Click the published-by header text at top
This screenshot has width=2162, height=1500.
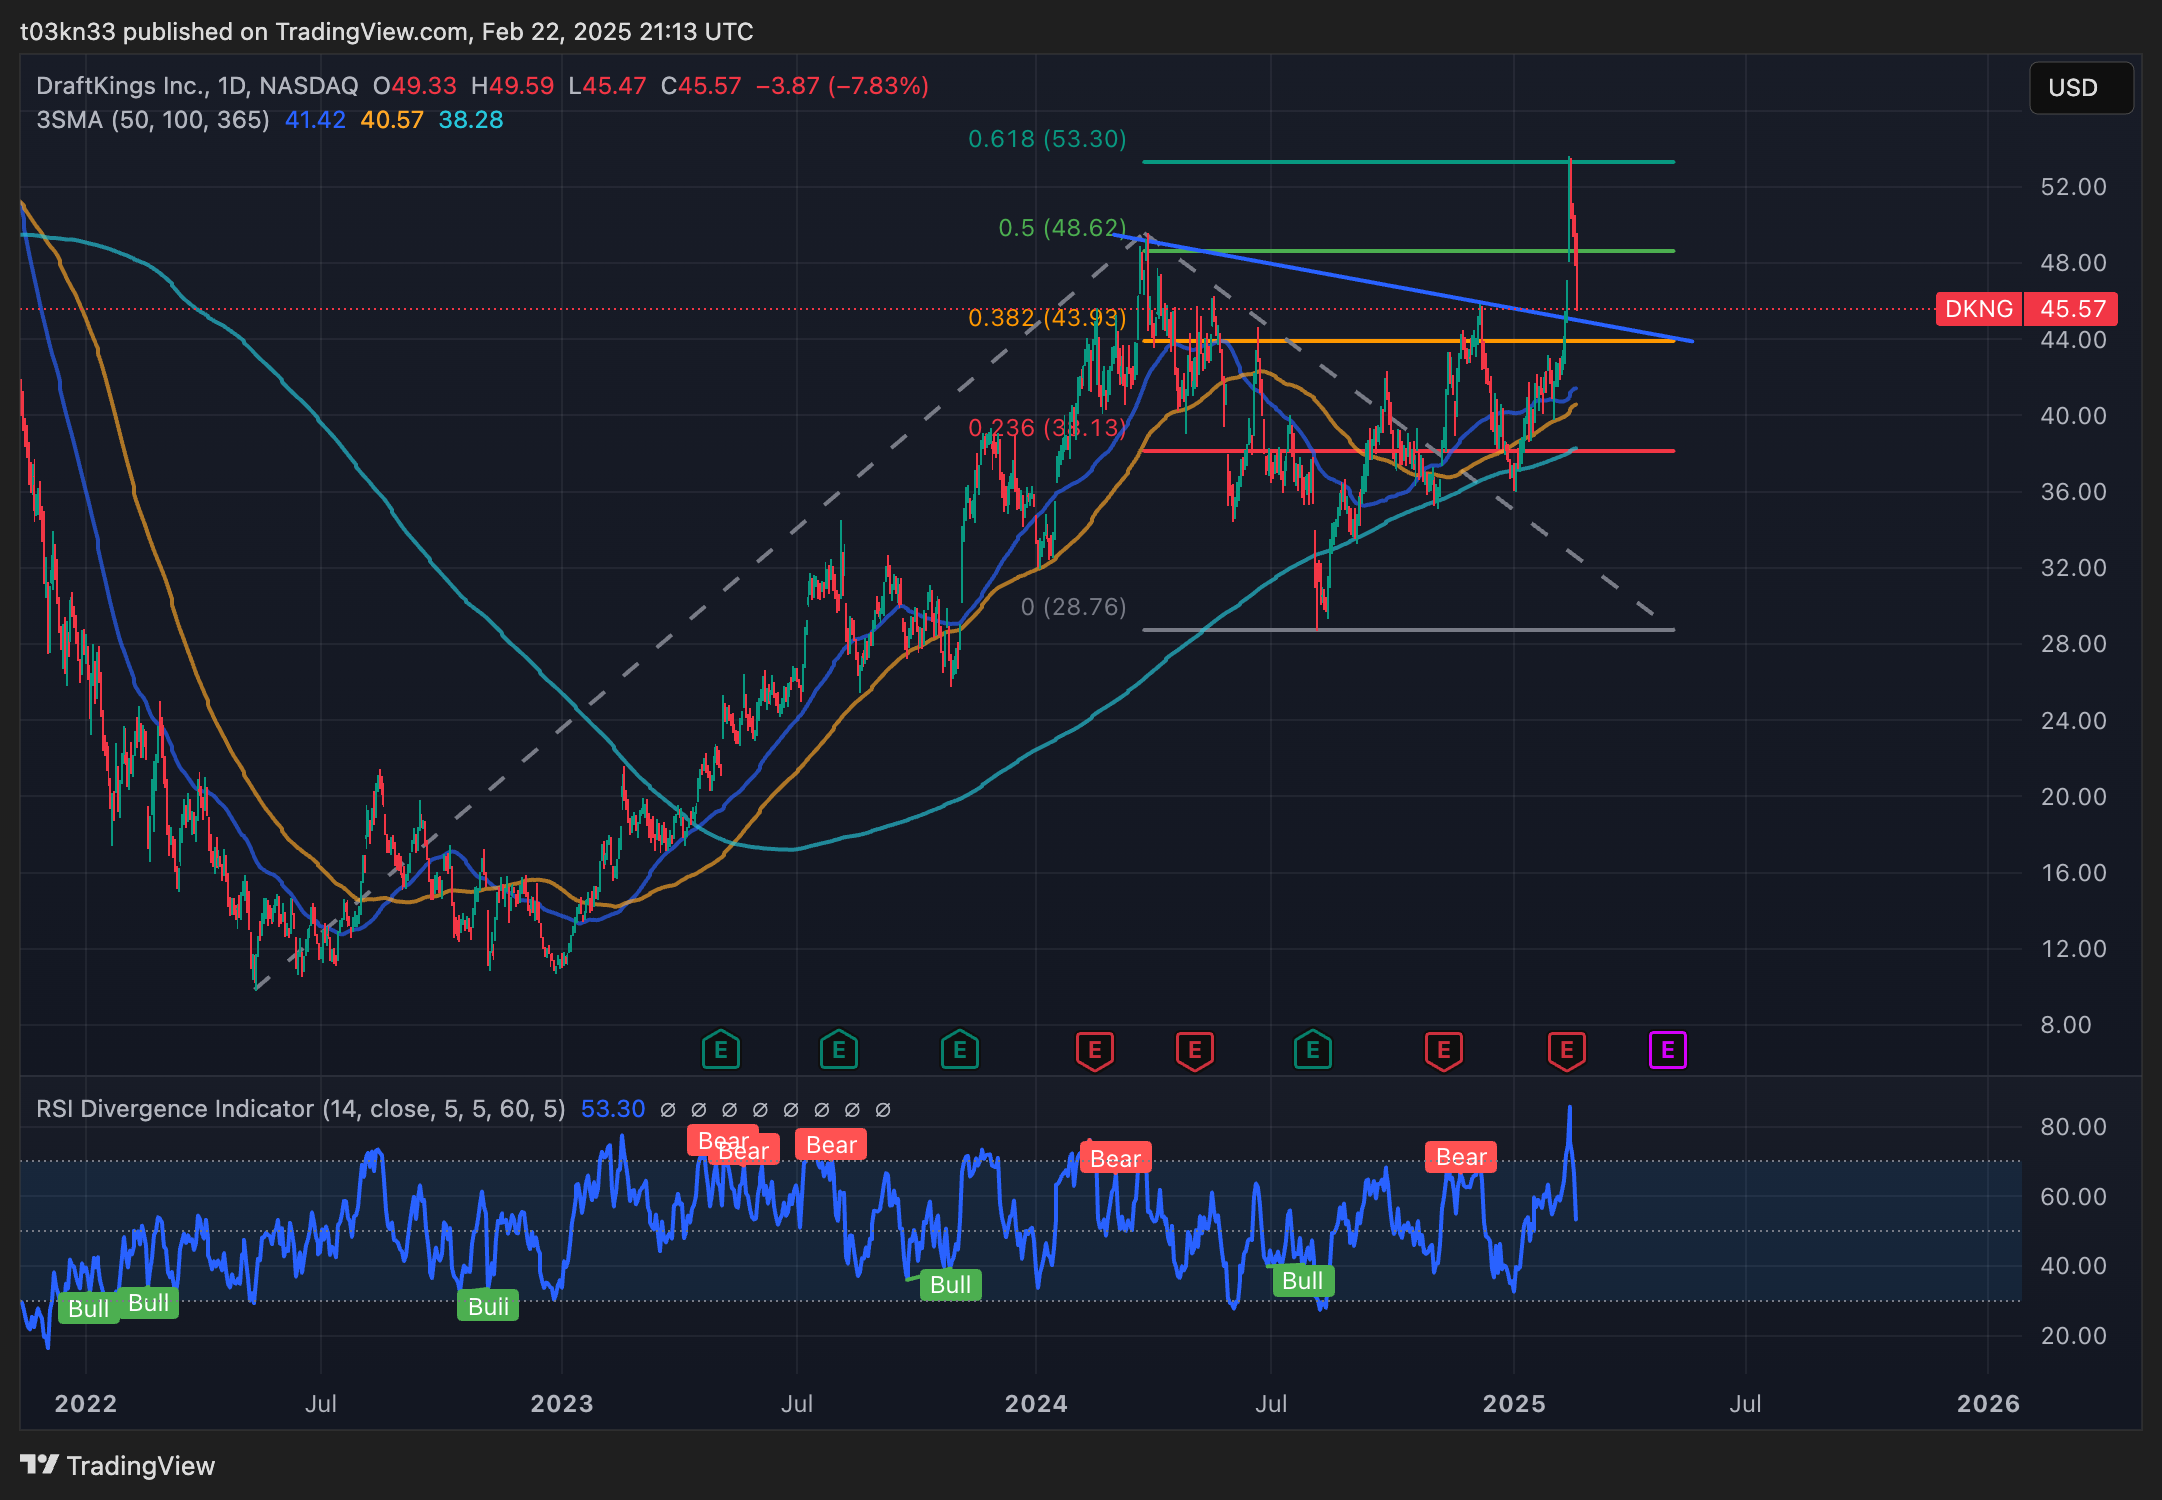click(387, 32)
